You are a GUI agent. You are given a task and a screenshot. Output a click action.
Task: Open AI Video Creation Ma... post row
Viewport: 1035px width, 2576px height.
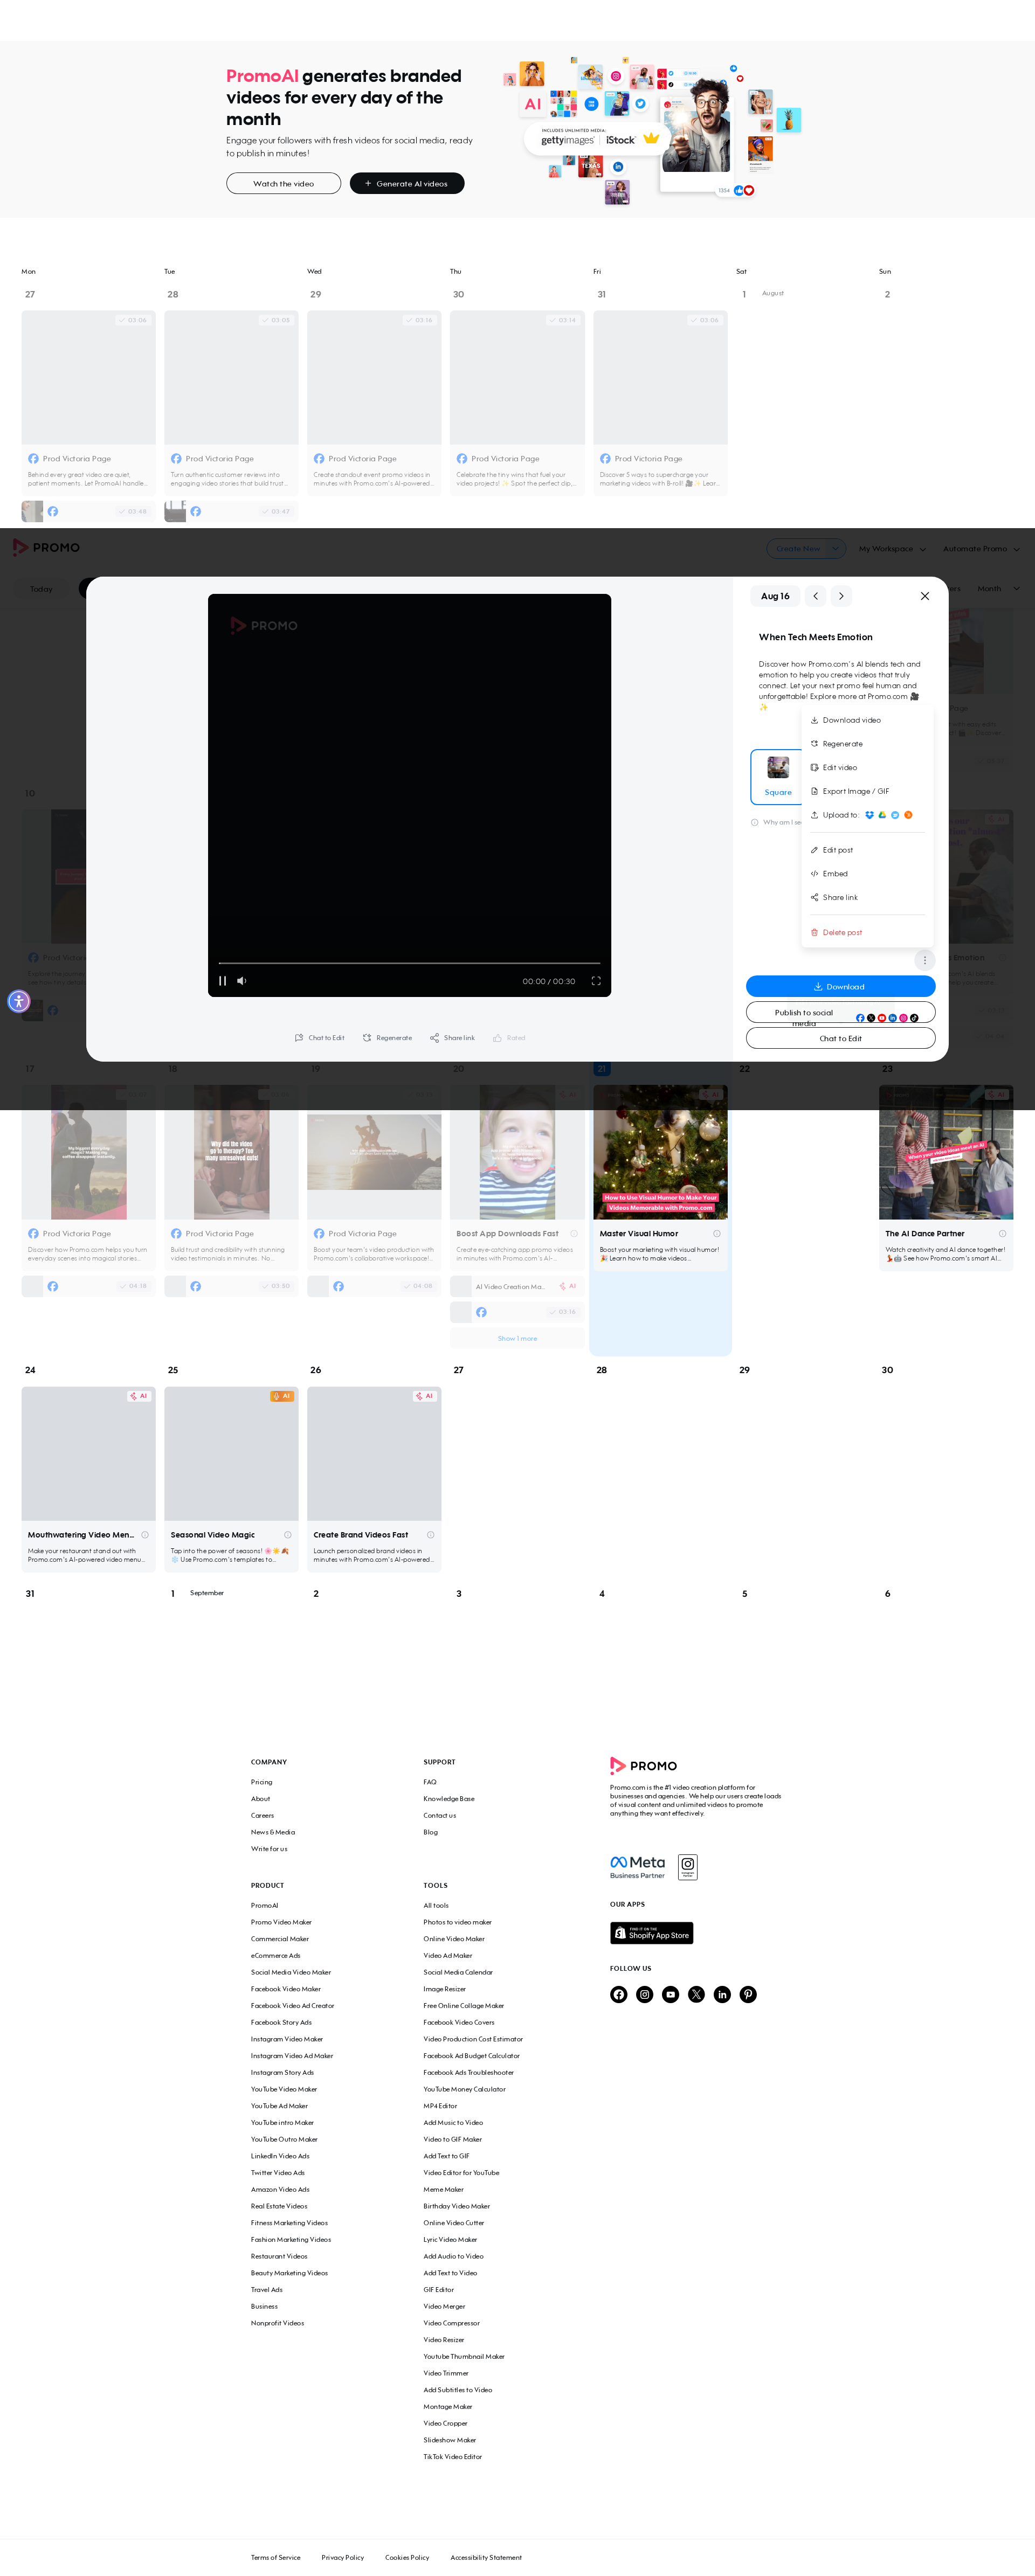tap(517, 1287)
